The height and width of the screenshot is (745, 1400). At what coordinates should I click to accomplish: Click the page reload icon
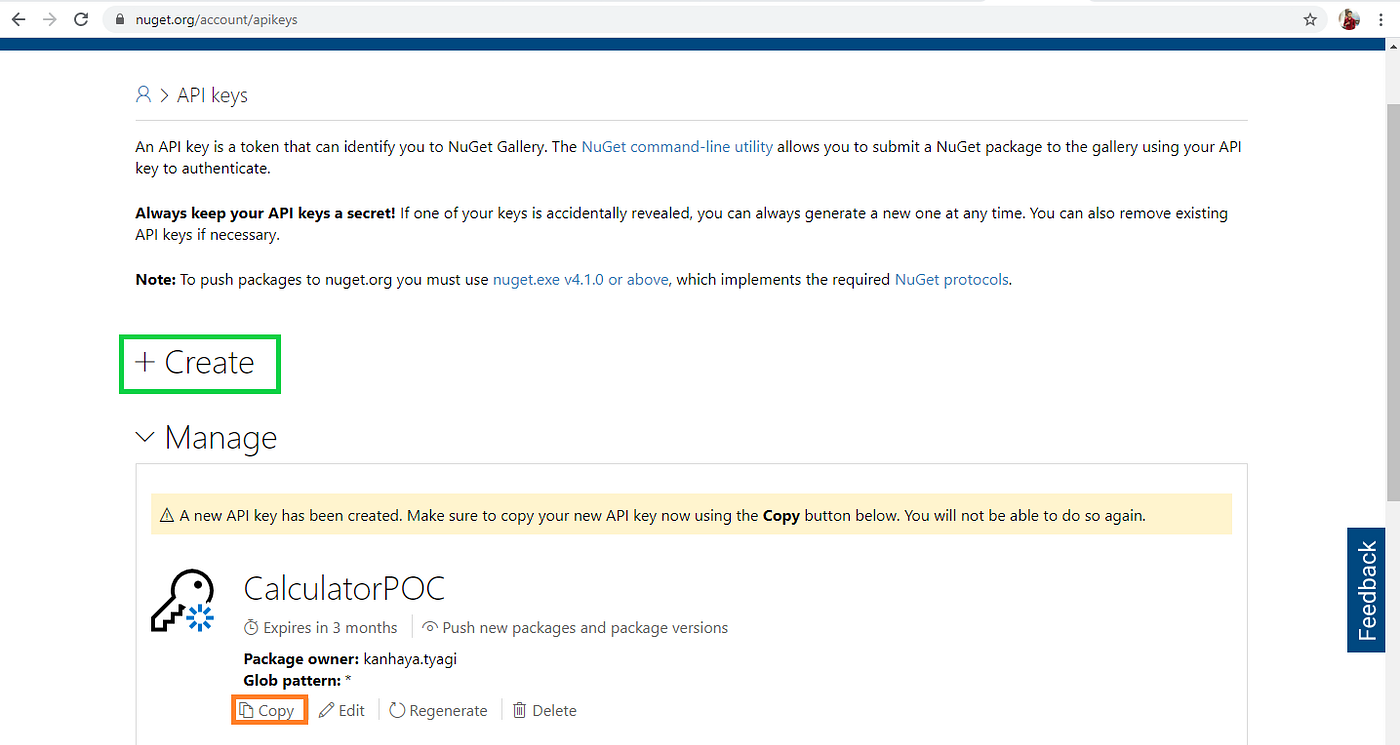[x=81, y=18]
